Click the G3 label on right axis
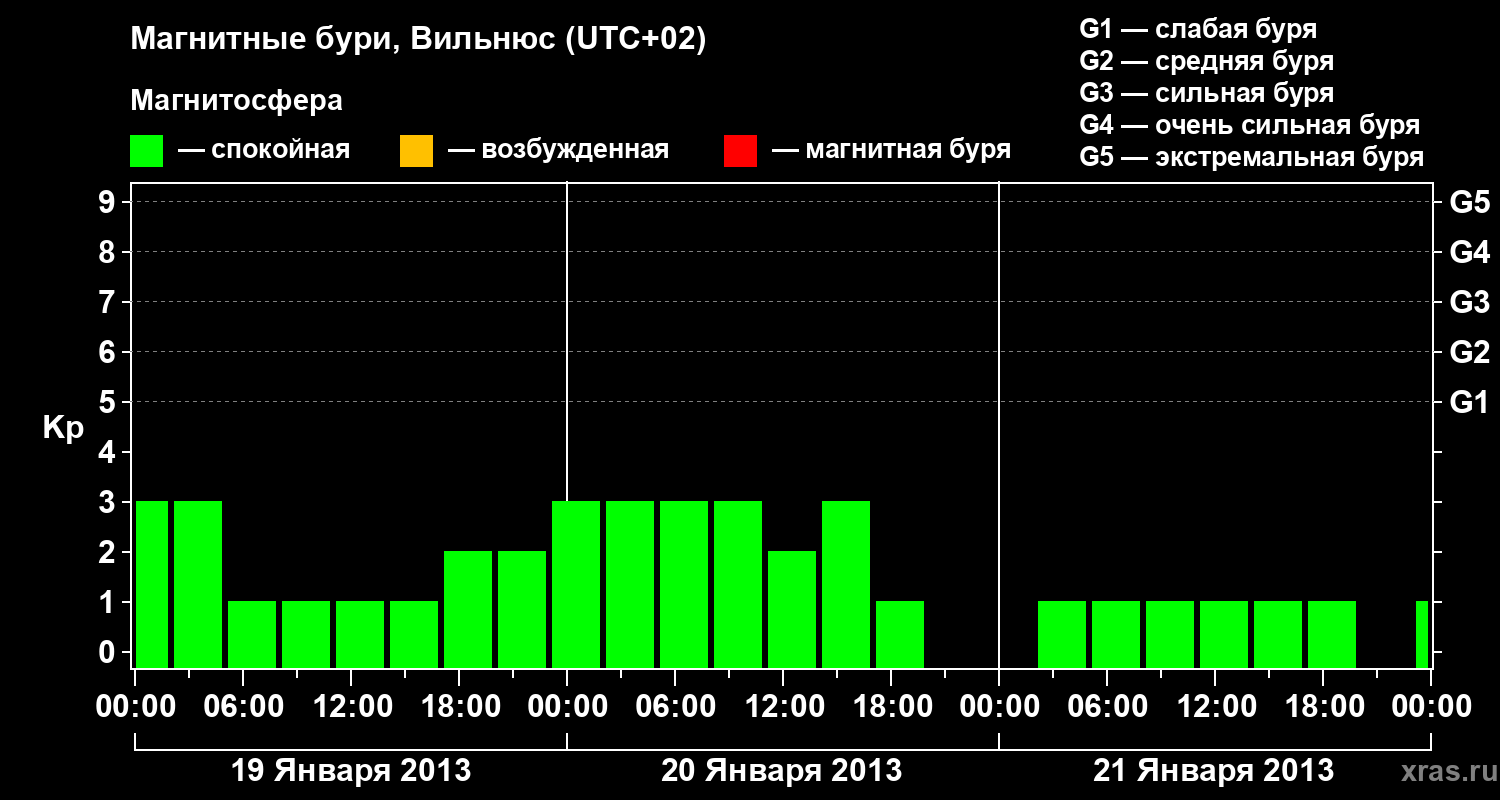This screenshot has width=1500, height=800. click(x=1470, y=302)
